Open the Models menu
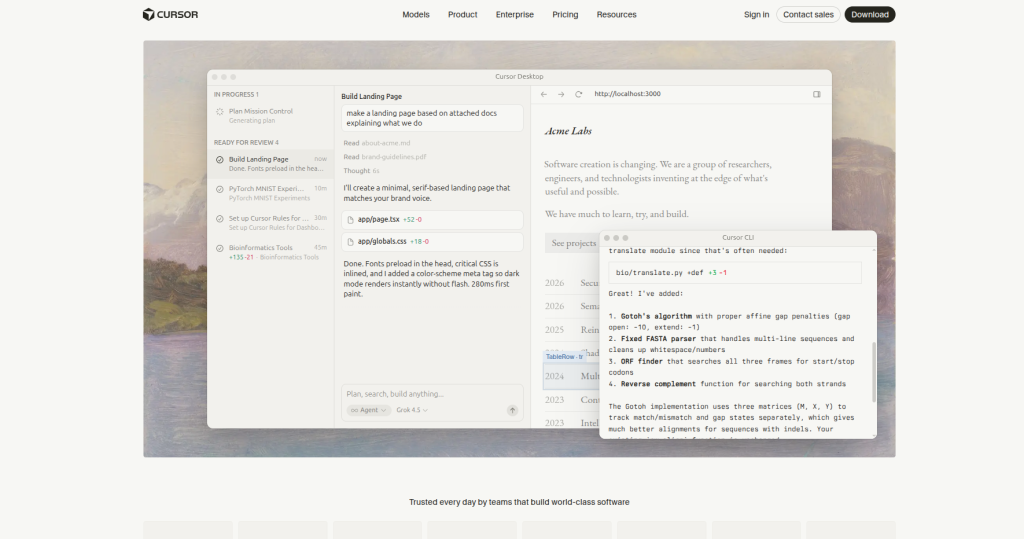The width and height of the screenshot is (1024, 539). pyautogui.click(x=416, y=14)
